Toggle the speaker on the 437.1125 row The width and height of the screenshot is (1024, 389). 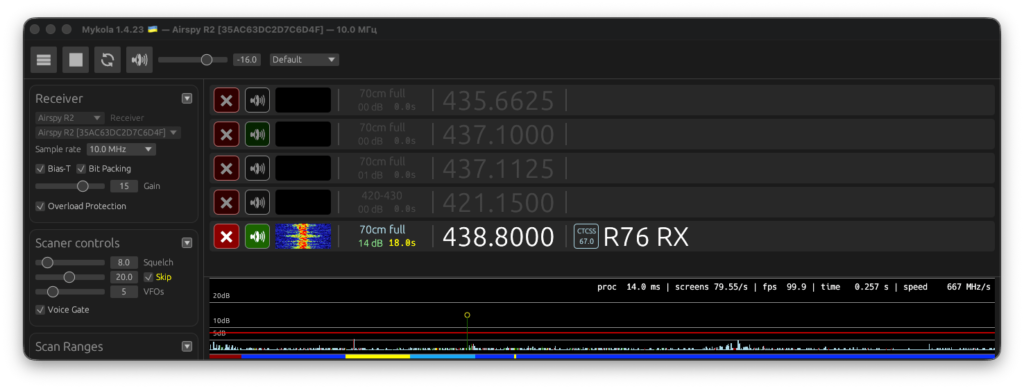tap(257, 168)
